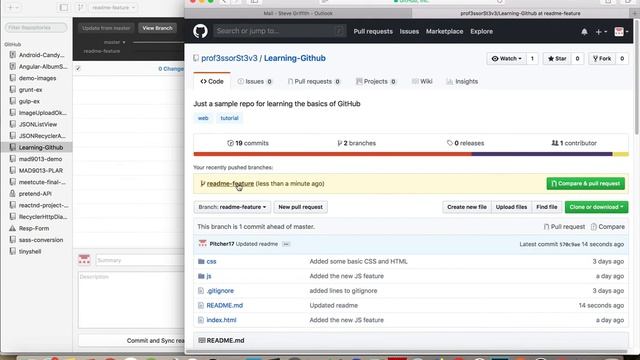Click the GitHub search field

pyautogui.click(x=280, y=31)
